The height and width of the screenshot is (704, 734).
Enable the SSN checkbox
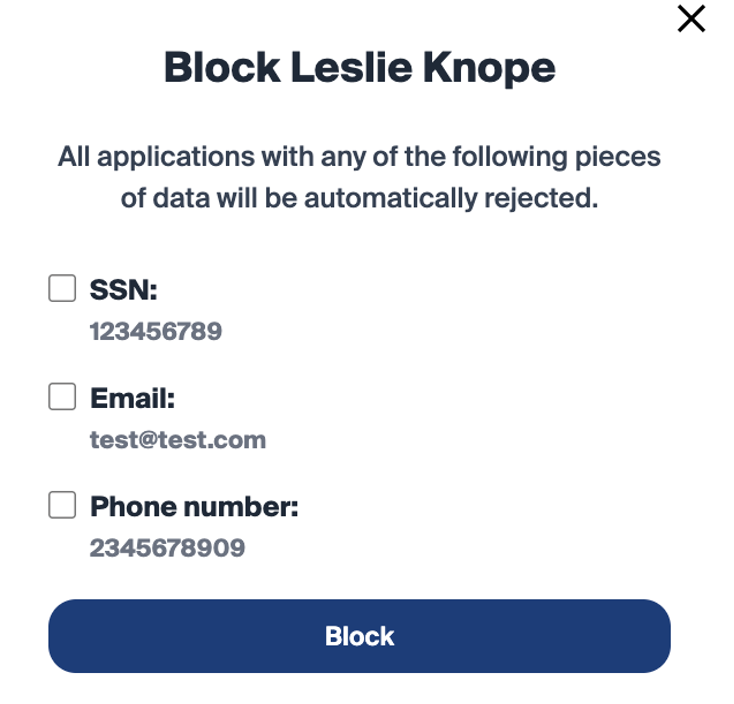click(x=62, y=289)
